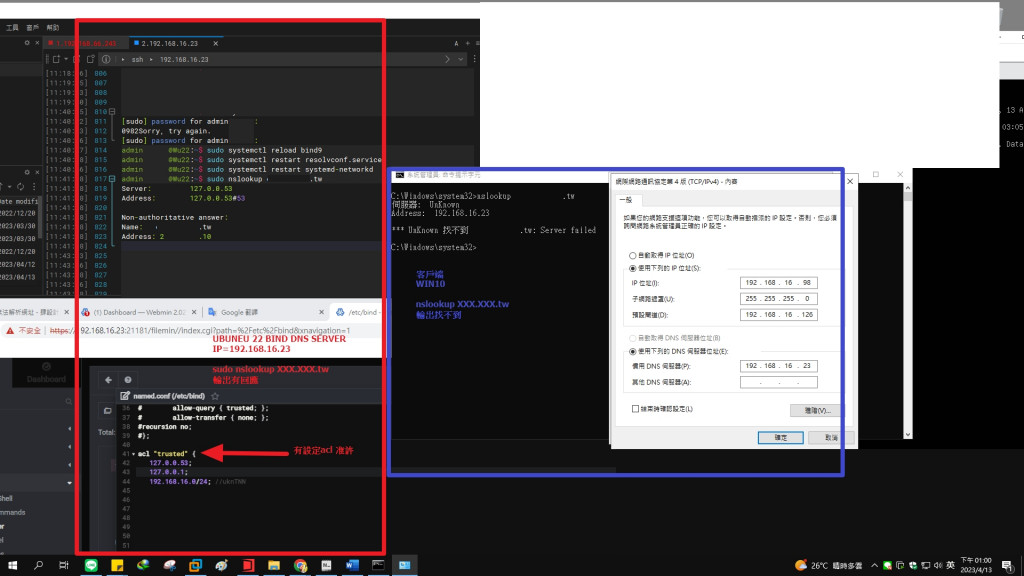Image resolution: width=1024 pixels, height=576 pixels.
Task: Open Google Chrome from the taskbar
Action: click(x=300, y=565)
